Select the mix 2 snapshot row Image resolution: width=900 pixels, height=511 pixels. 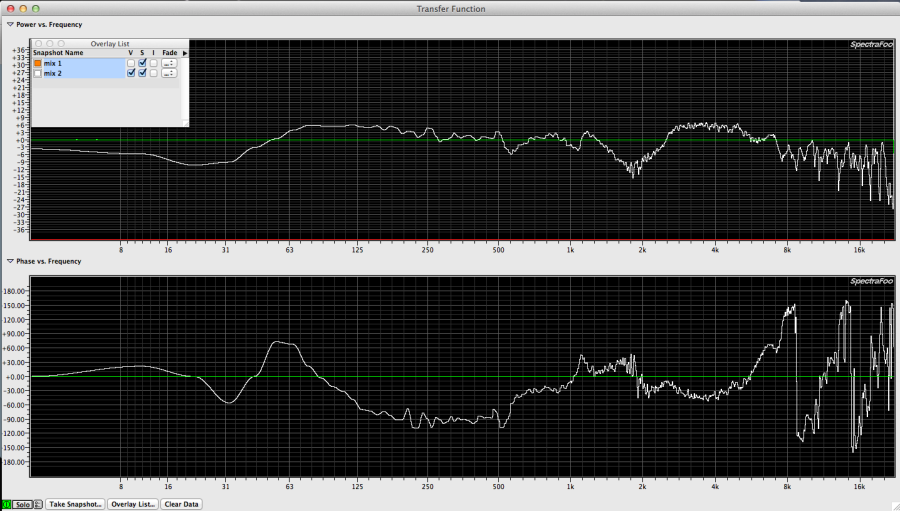[x=80, y=73]
